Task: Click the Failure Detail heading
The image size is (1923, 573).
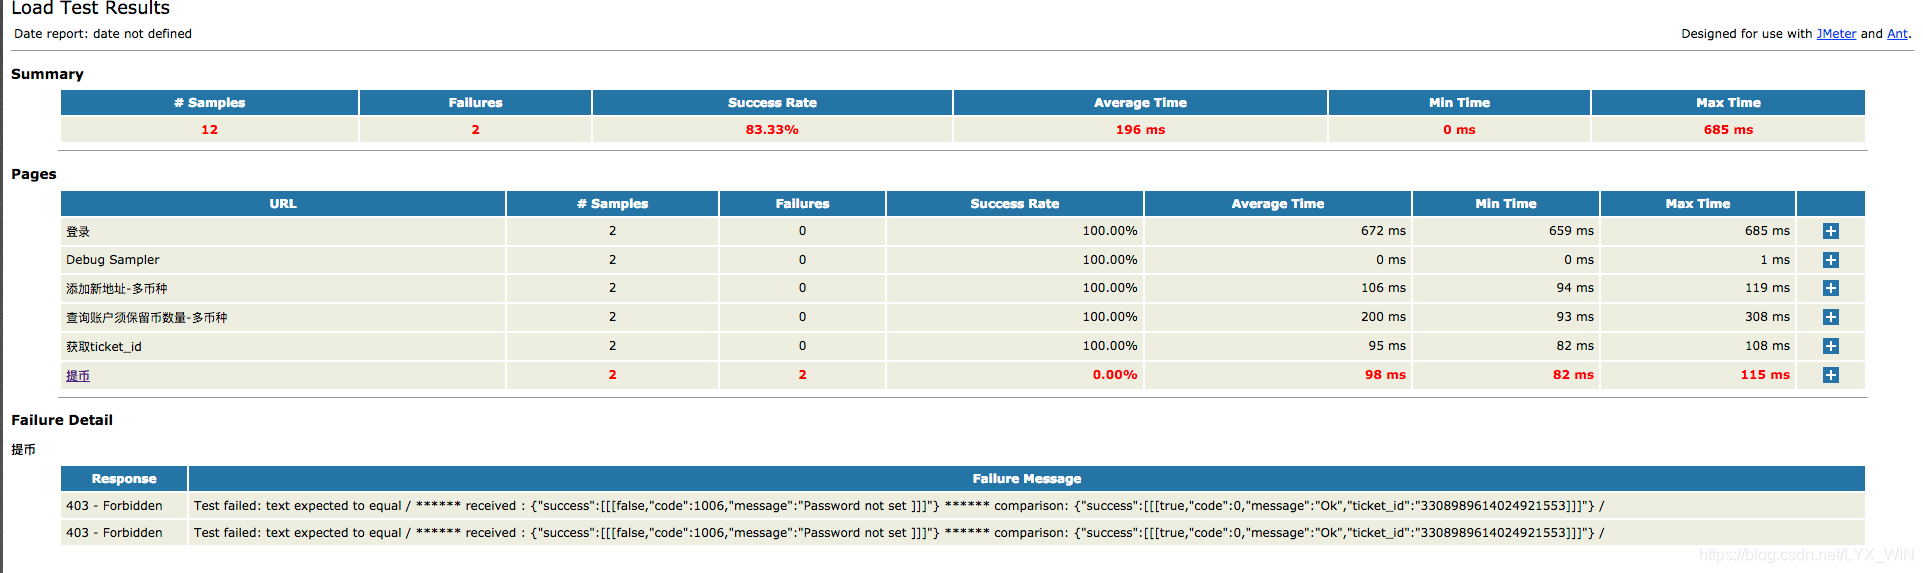Action: pyautogui.click(x=62, y=420)
